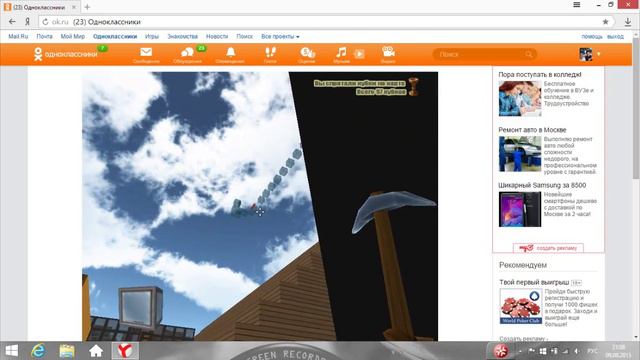Open Новости in the top bar

217,36
